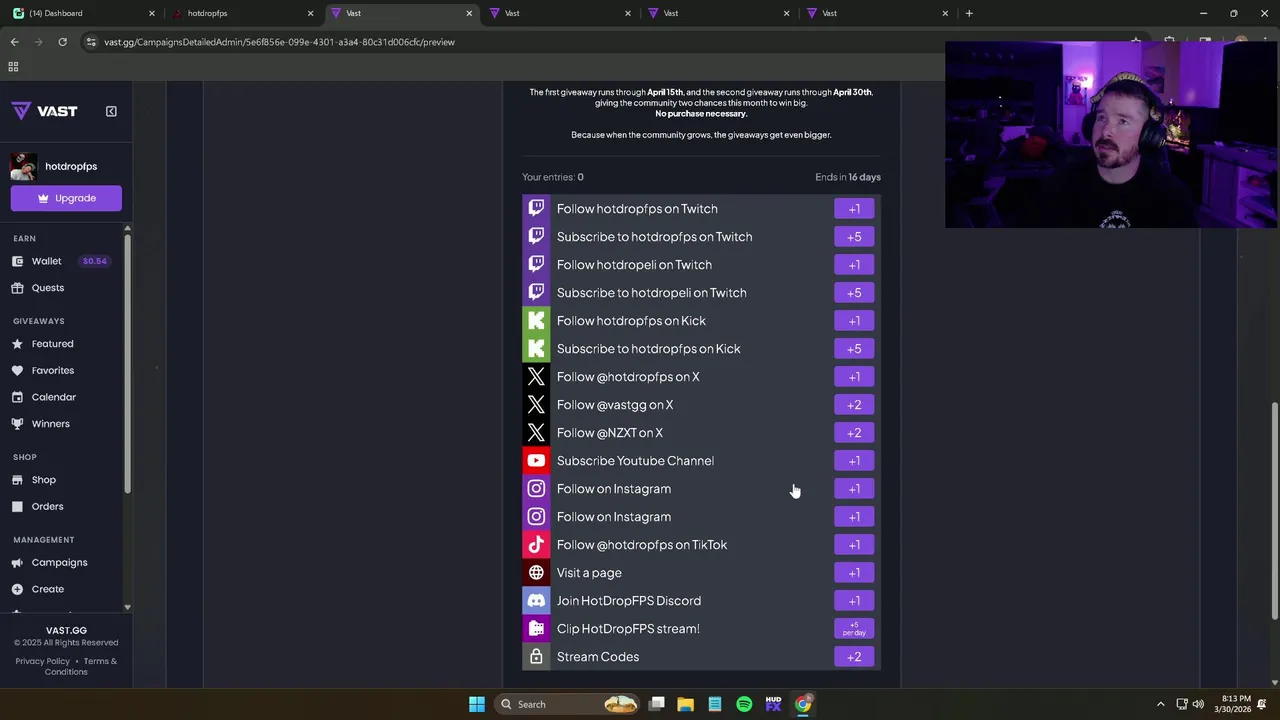Viewport: 1280px width, 720px height.
Task: Click X icon beside Follow @hotdropfps on X
Action: point(536,377)
